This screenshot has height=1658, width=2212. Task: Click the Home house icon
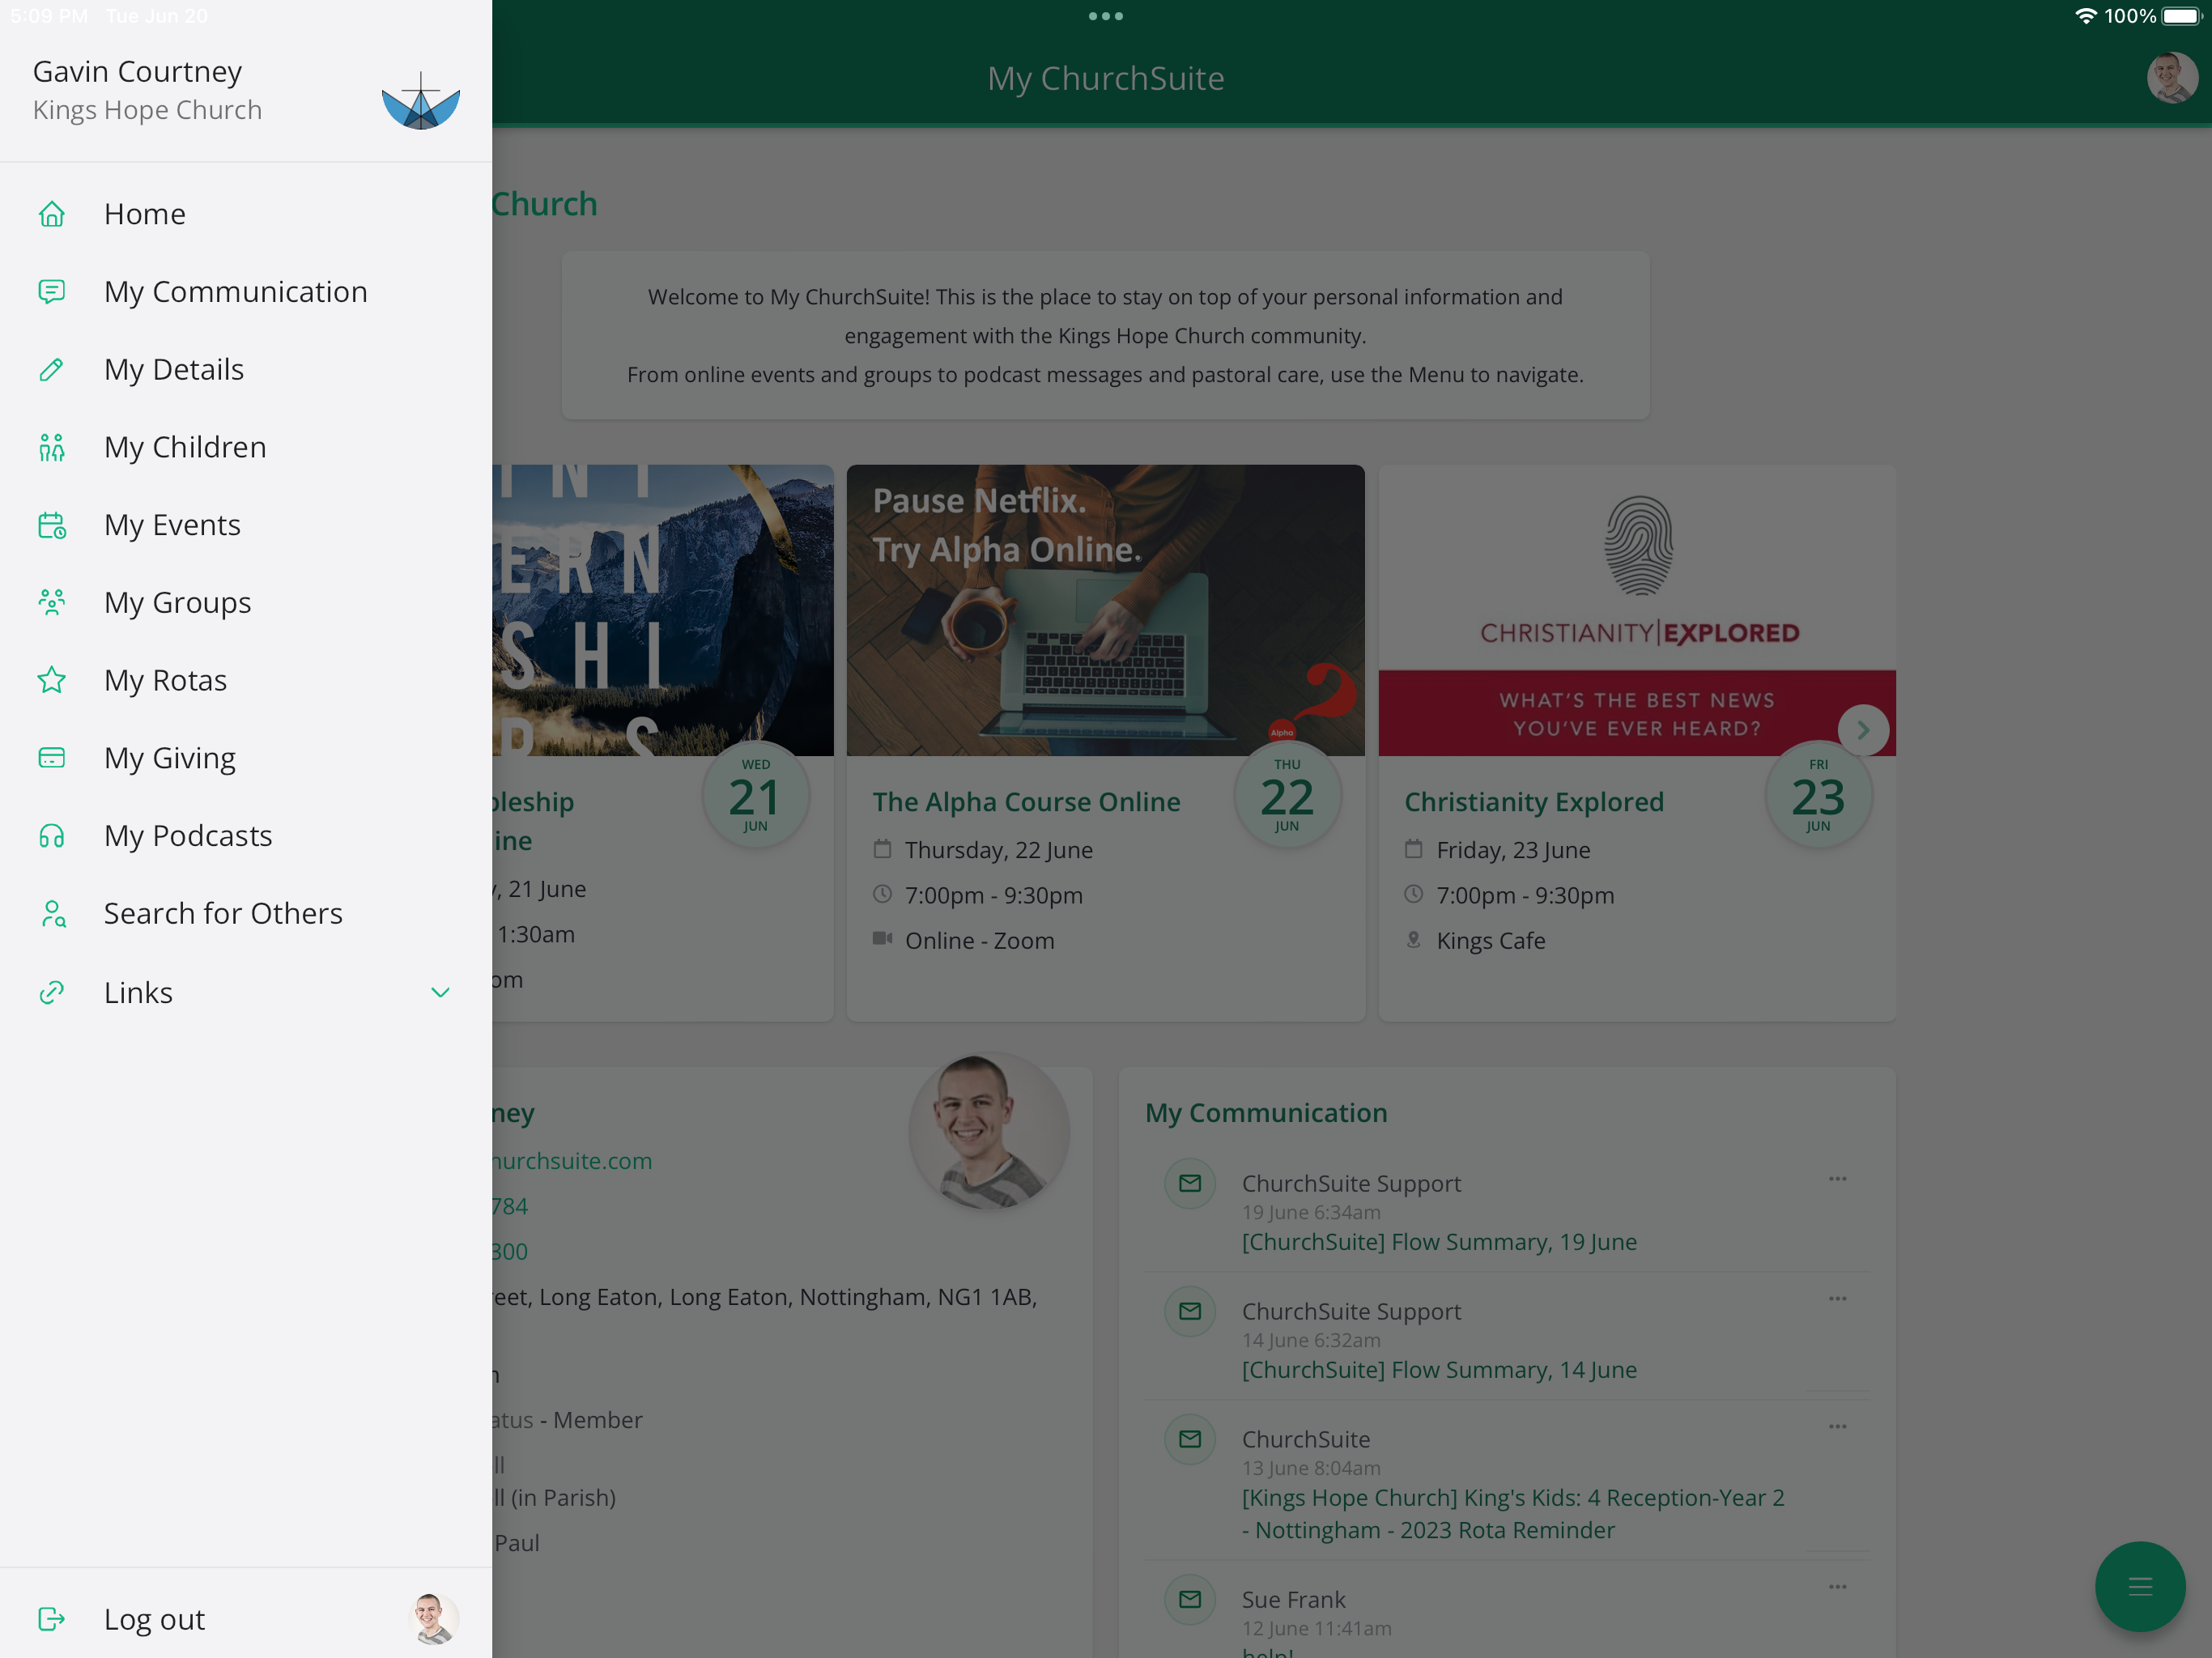(52, 214)
